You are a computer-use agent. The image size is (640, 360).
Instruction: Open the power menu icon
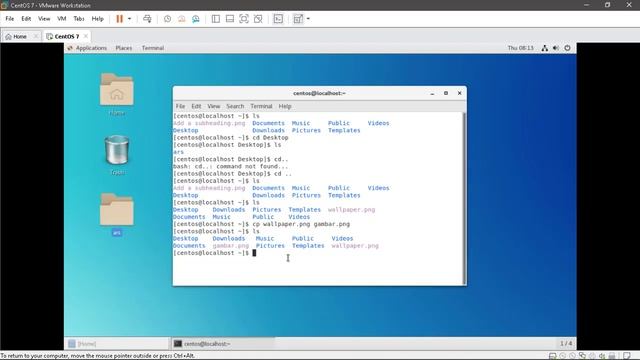point(567,48)
